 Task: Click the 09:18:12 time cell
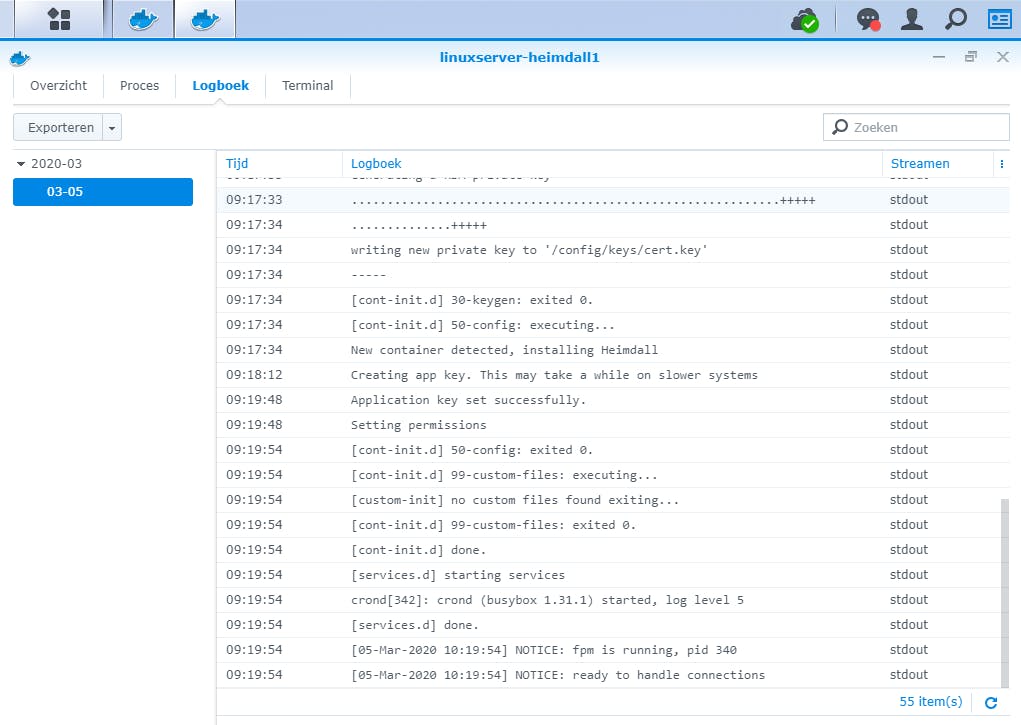[254, 375]
